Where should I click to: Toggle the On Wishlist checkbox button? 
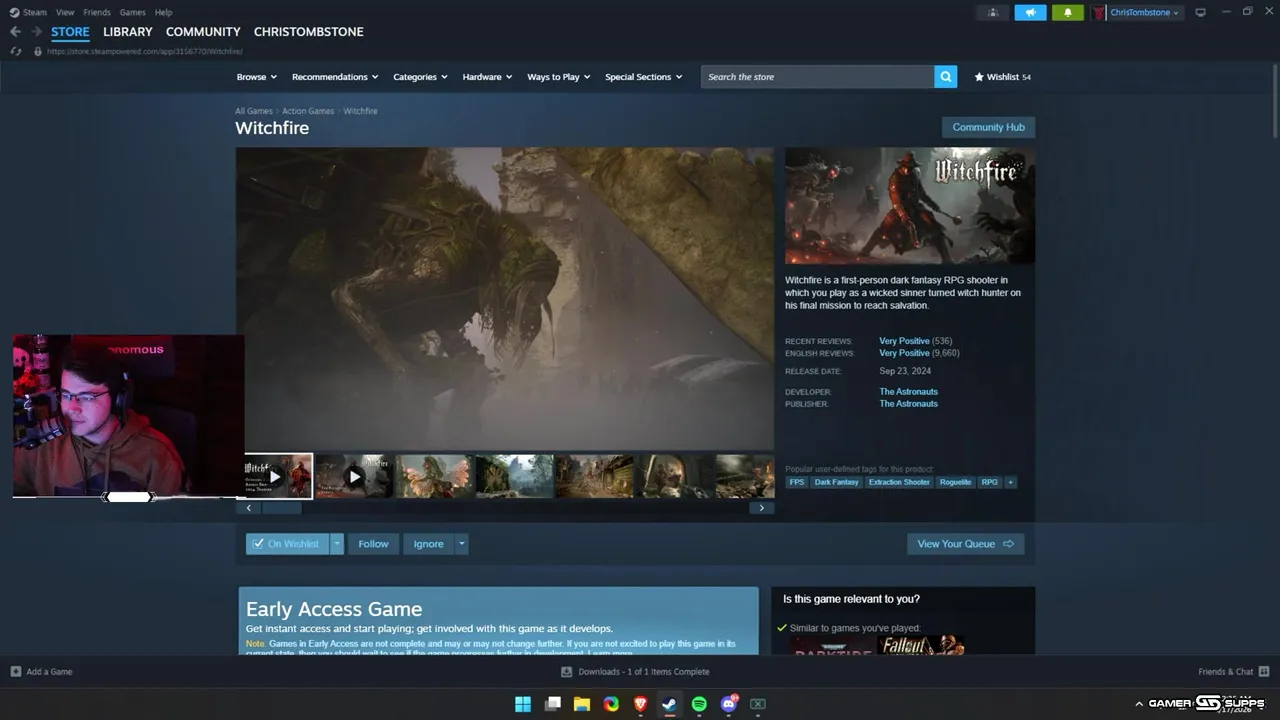(287, 544)
